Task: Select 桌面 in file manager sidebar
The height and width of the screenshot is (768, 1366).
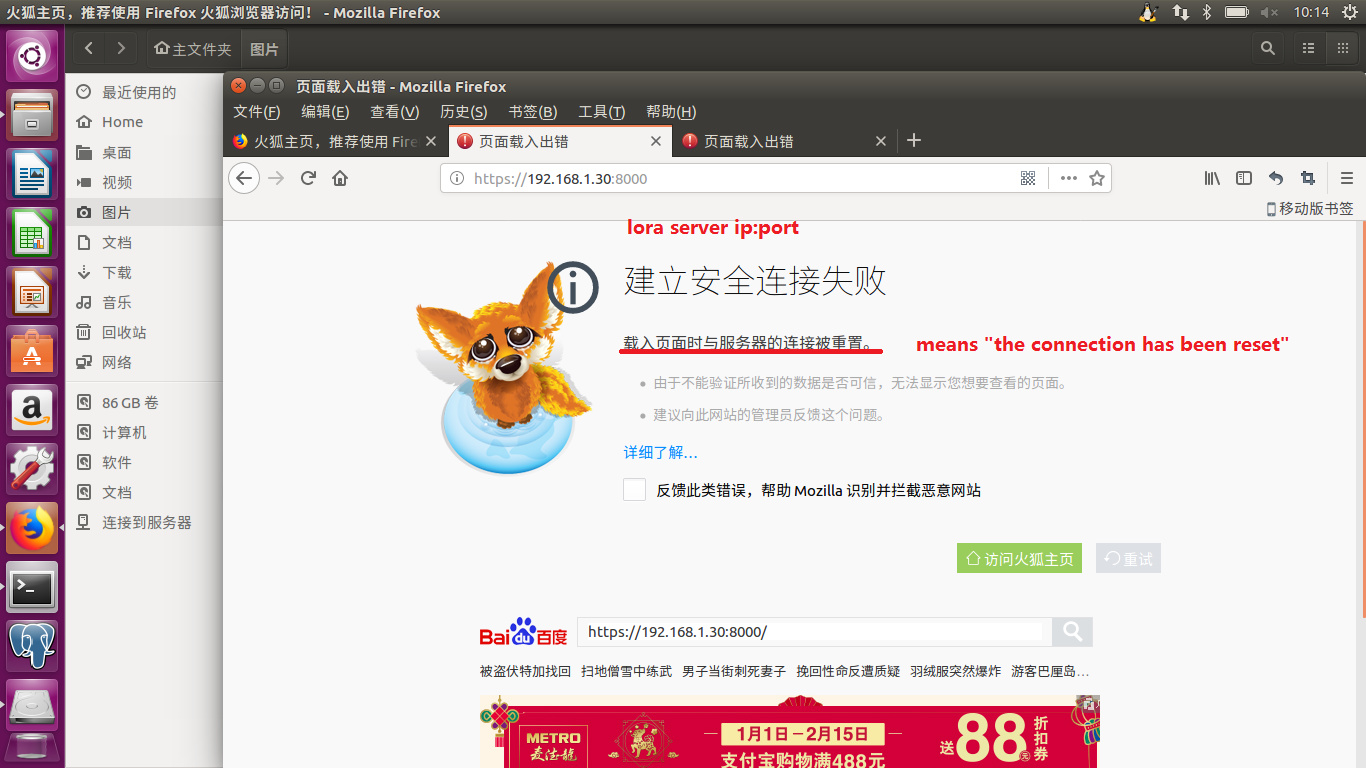Action: (143, 152)
